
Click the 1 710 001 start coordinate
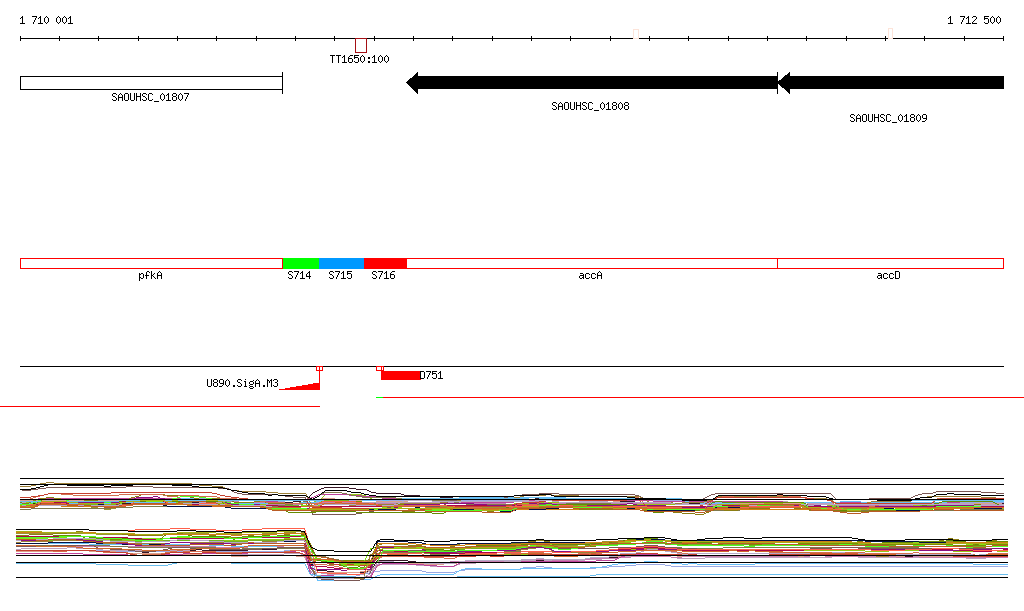(46, 20)
